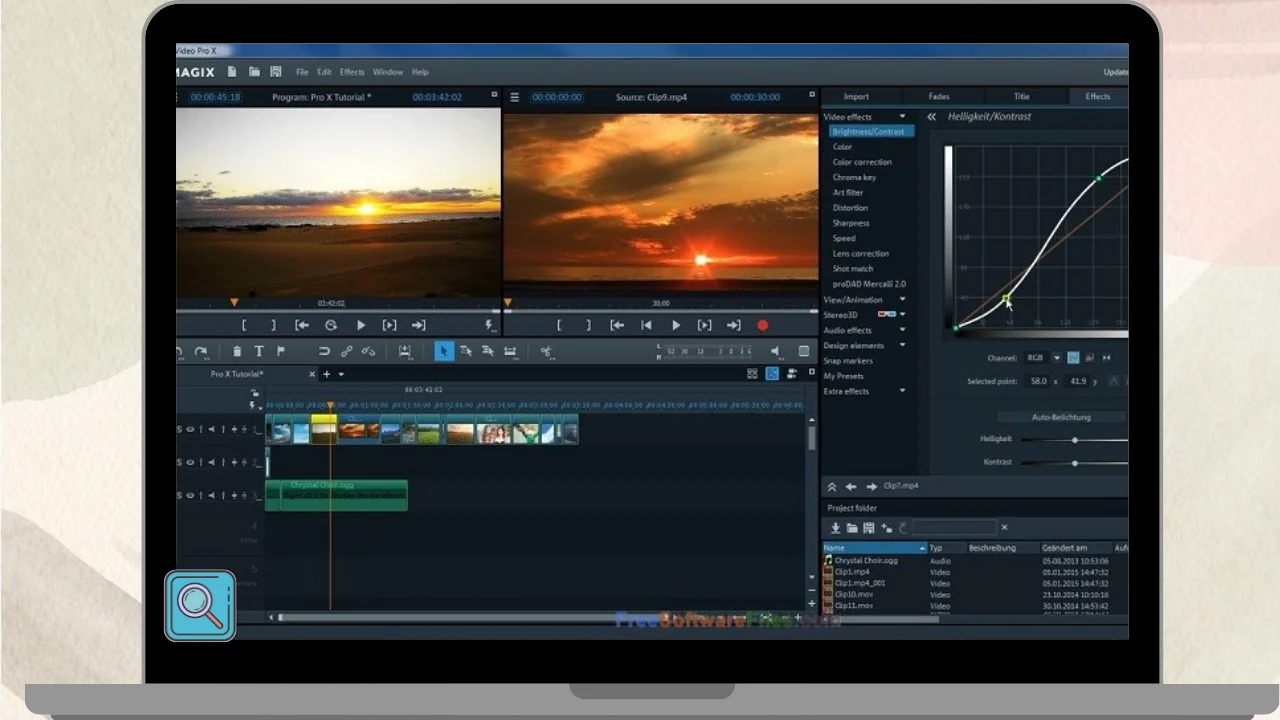
Task: Play the program monitor preview
Action: (x=361, y=325)
